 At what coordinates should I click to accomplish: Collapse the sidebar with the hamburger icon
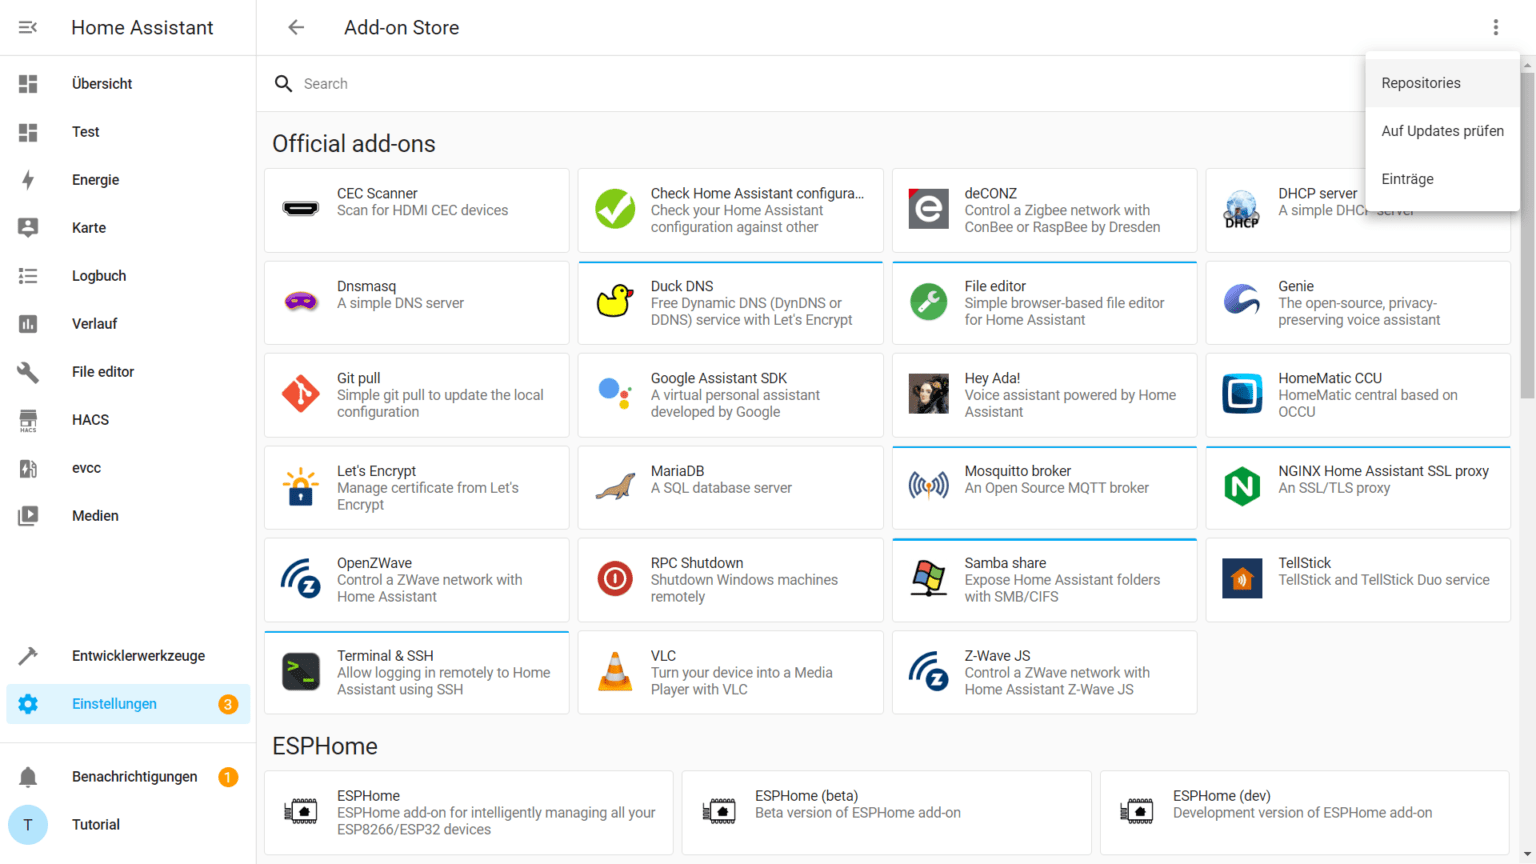point(28,27)
